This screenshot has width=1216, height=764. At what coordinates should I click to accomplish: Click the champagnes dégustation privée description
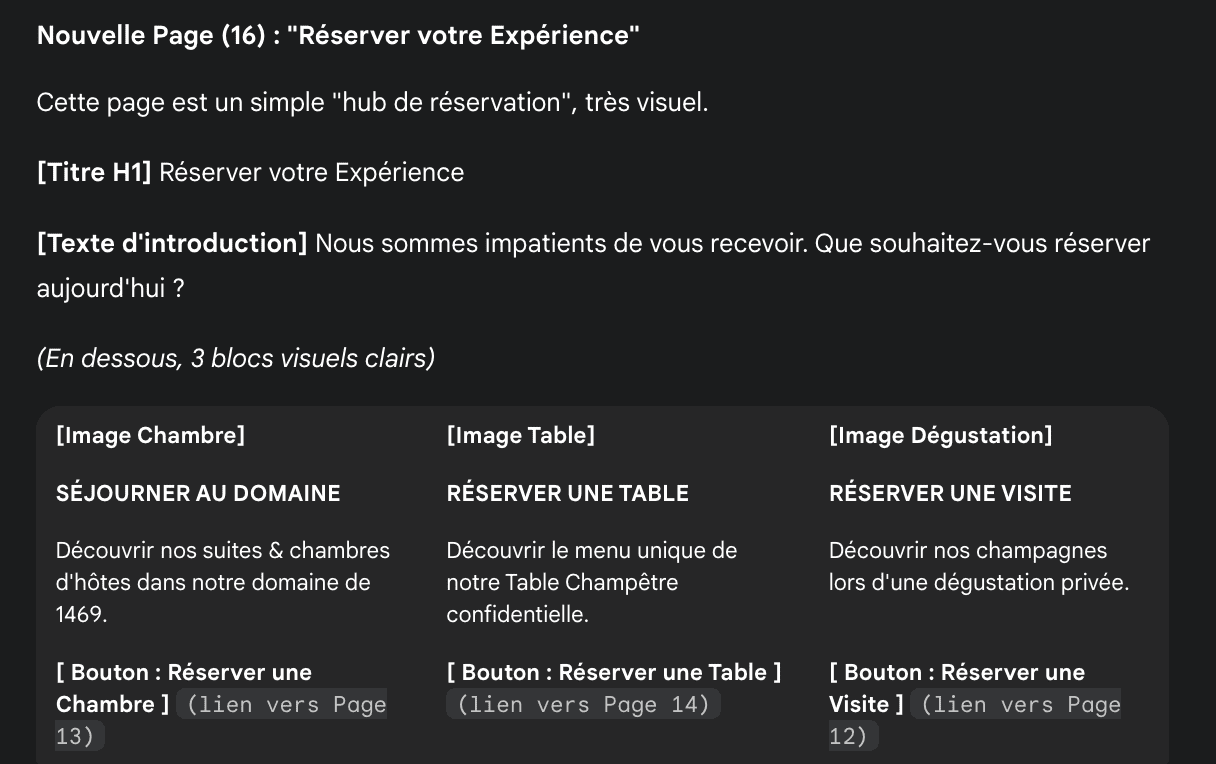click(978, 566)
